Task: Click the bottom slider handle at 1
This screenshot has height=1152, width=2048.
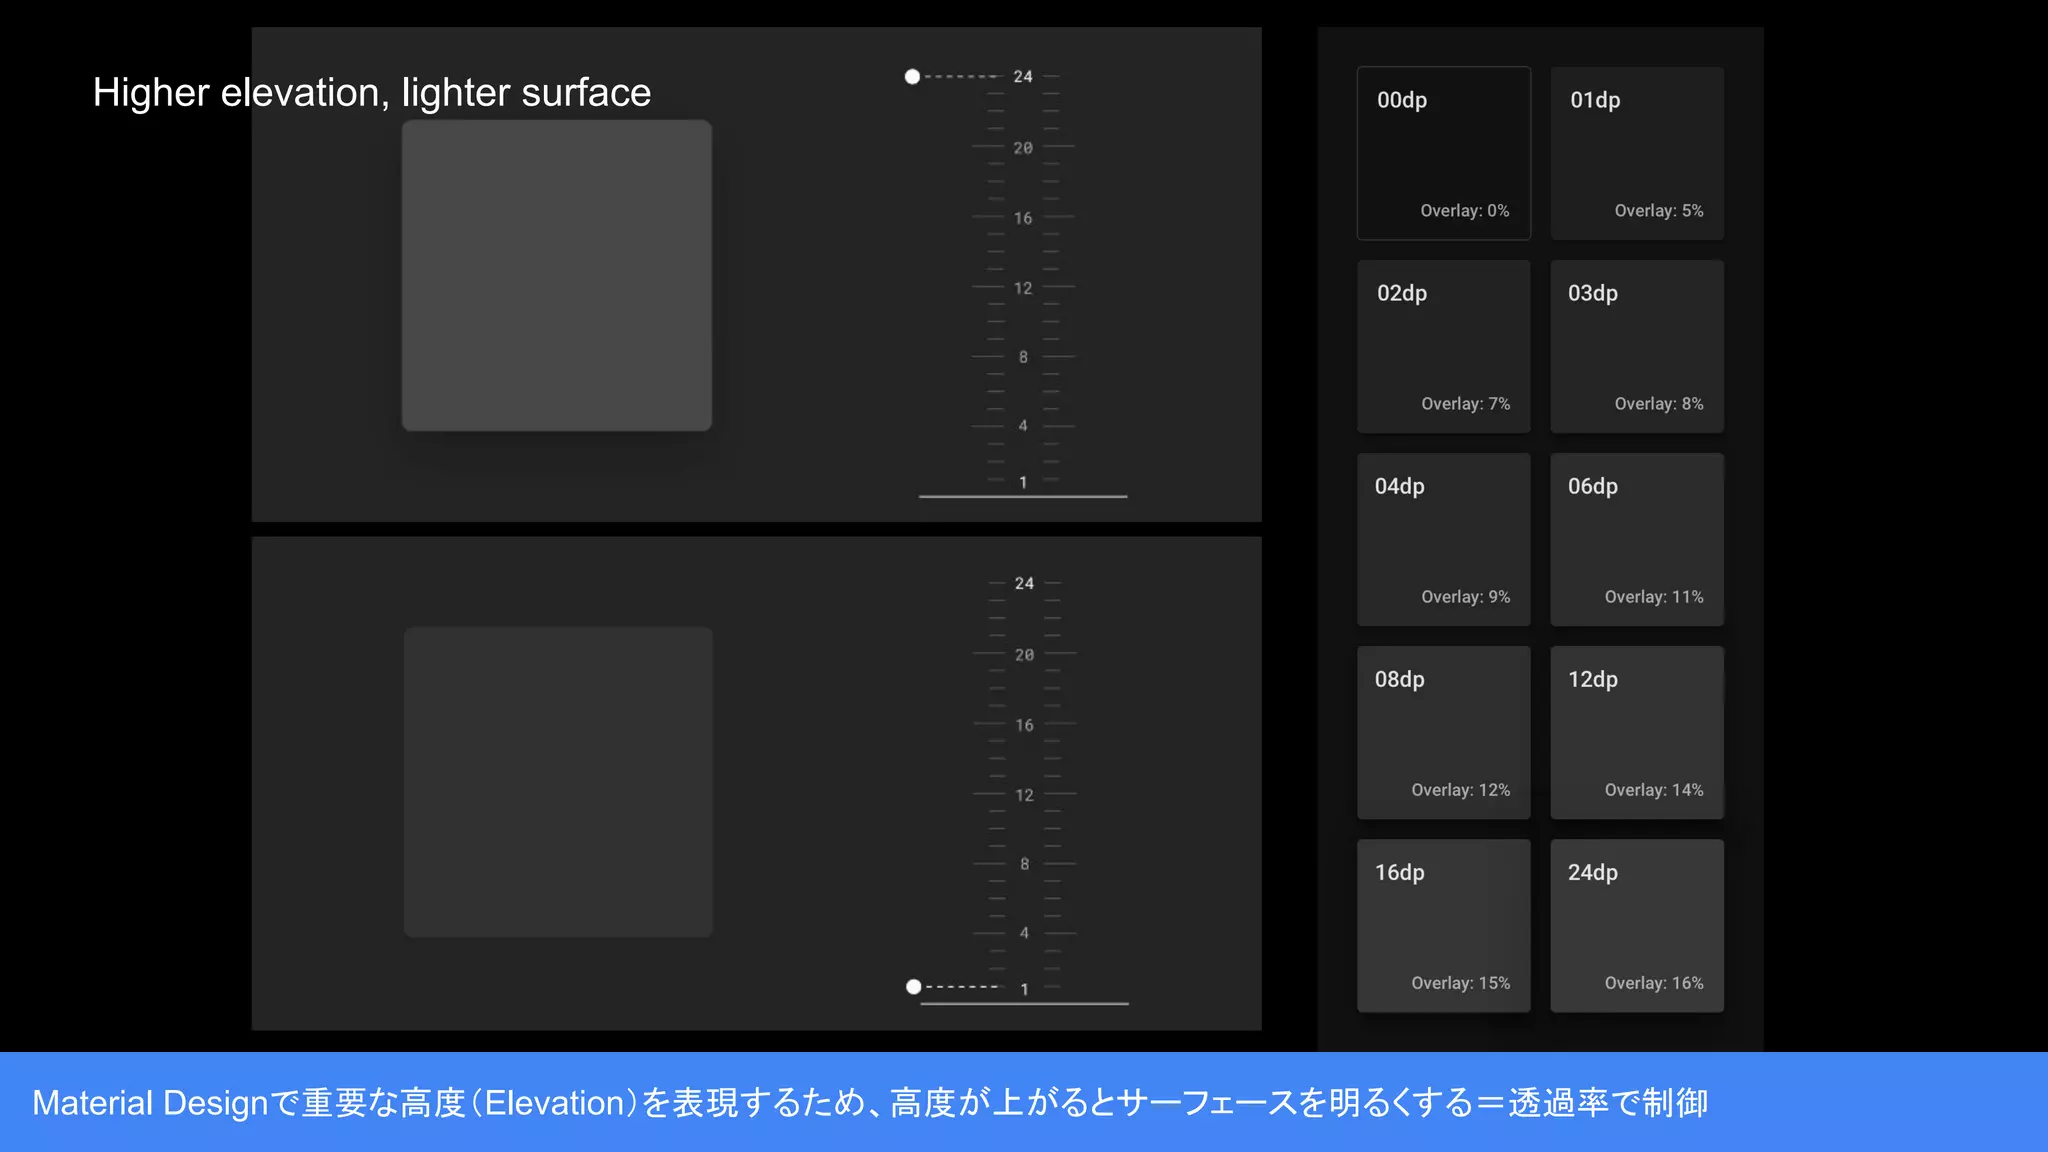Action: [x=913, y=987]
